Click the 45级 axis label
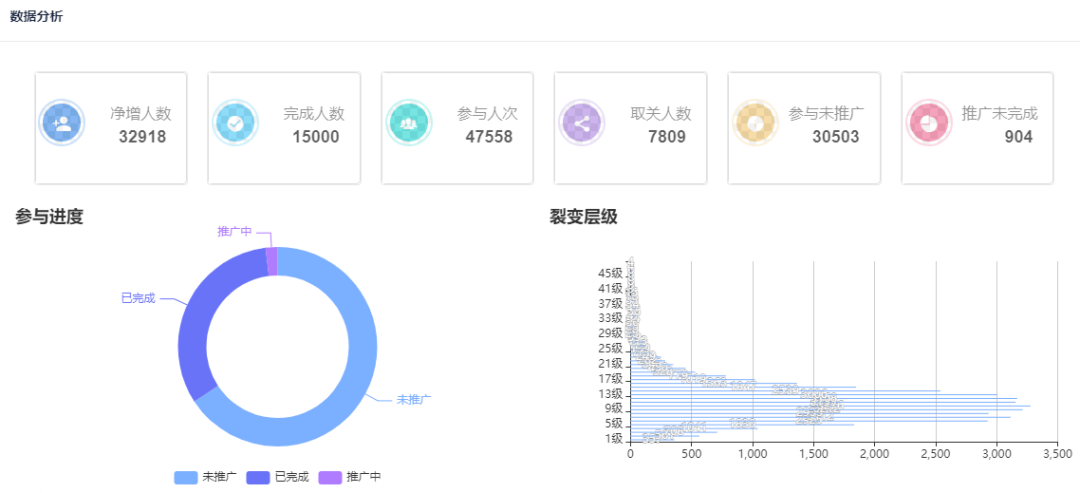 pyautogui.click(x=611, y=273)
